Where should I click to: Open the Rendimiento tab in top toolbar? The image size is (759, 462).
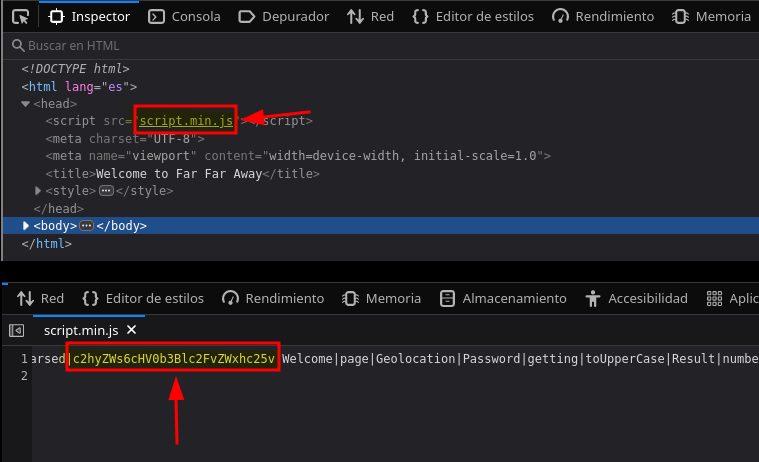(604, 17)
